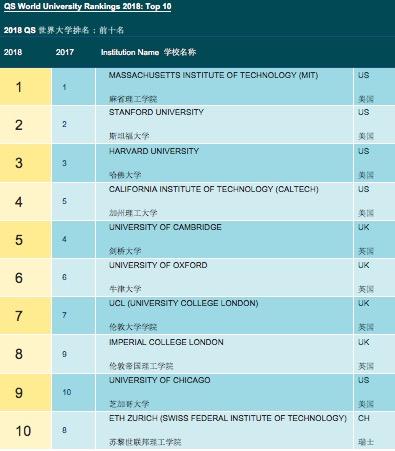Select the 2018 column header

[13, 52]
